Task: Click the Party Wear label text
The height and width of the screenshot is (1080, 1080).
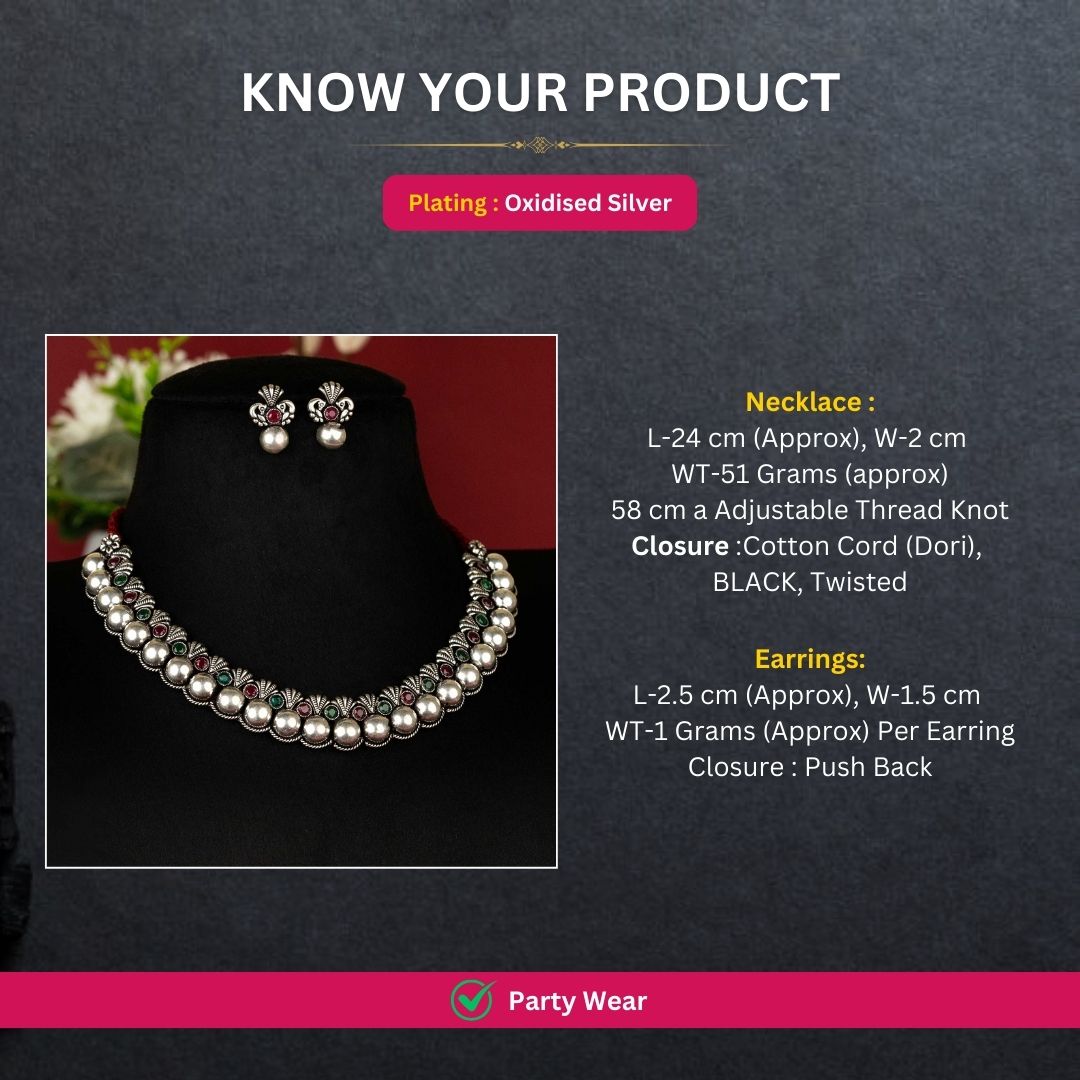Action: 577,1001
